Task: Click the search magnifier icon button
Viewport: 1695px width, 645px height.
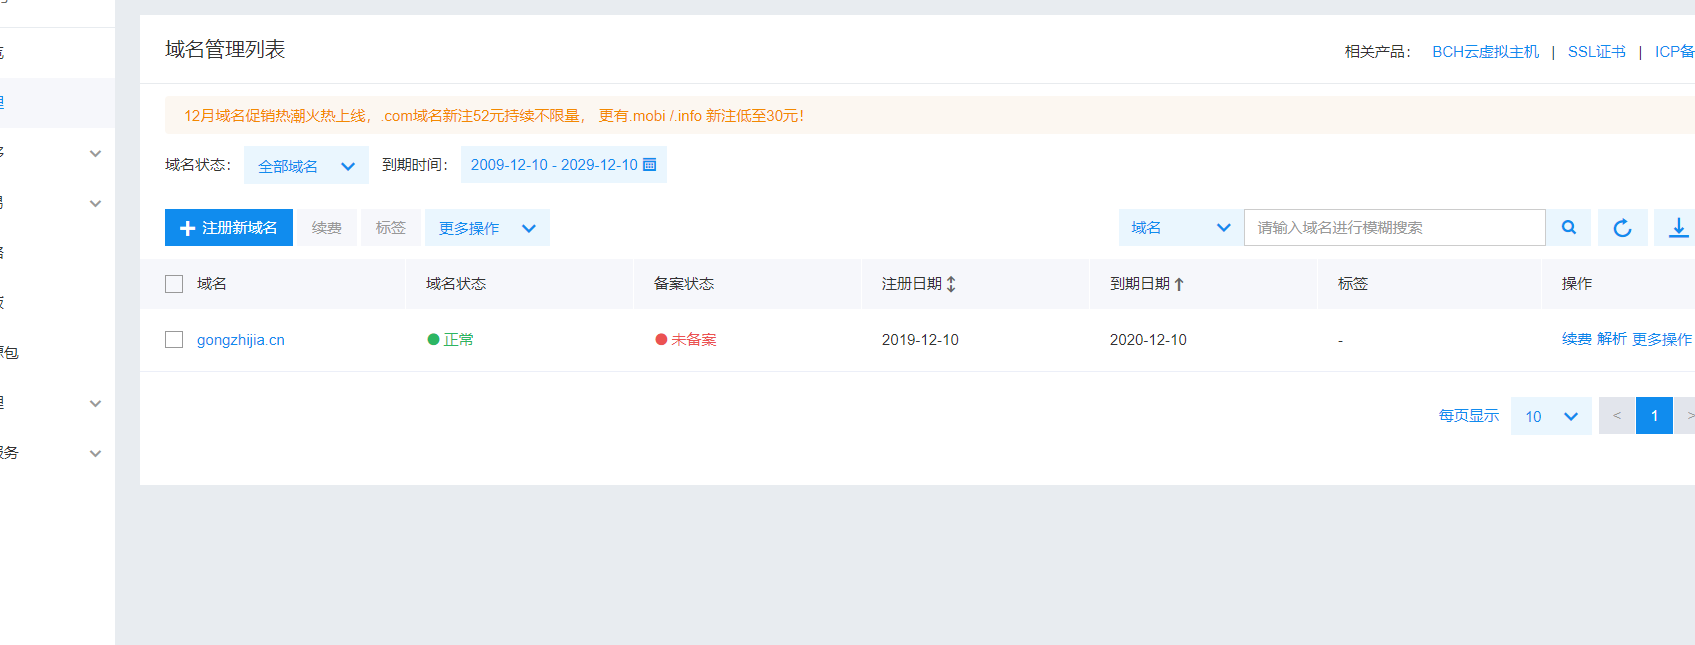Action: pos(1569,228)
